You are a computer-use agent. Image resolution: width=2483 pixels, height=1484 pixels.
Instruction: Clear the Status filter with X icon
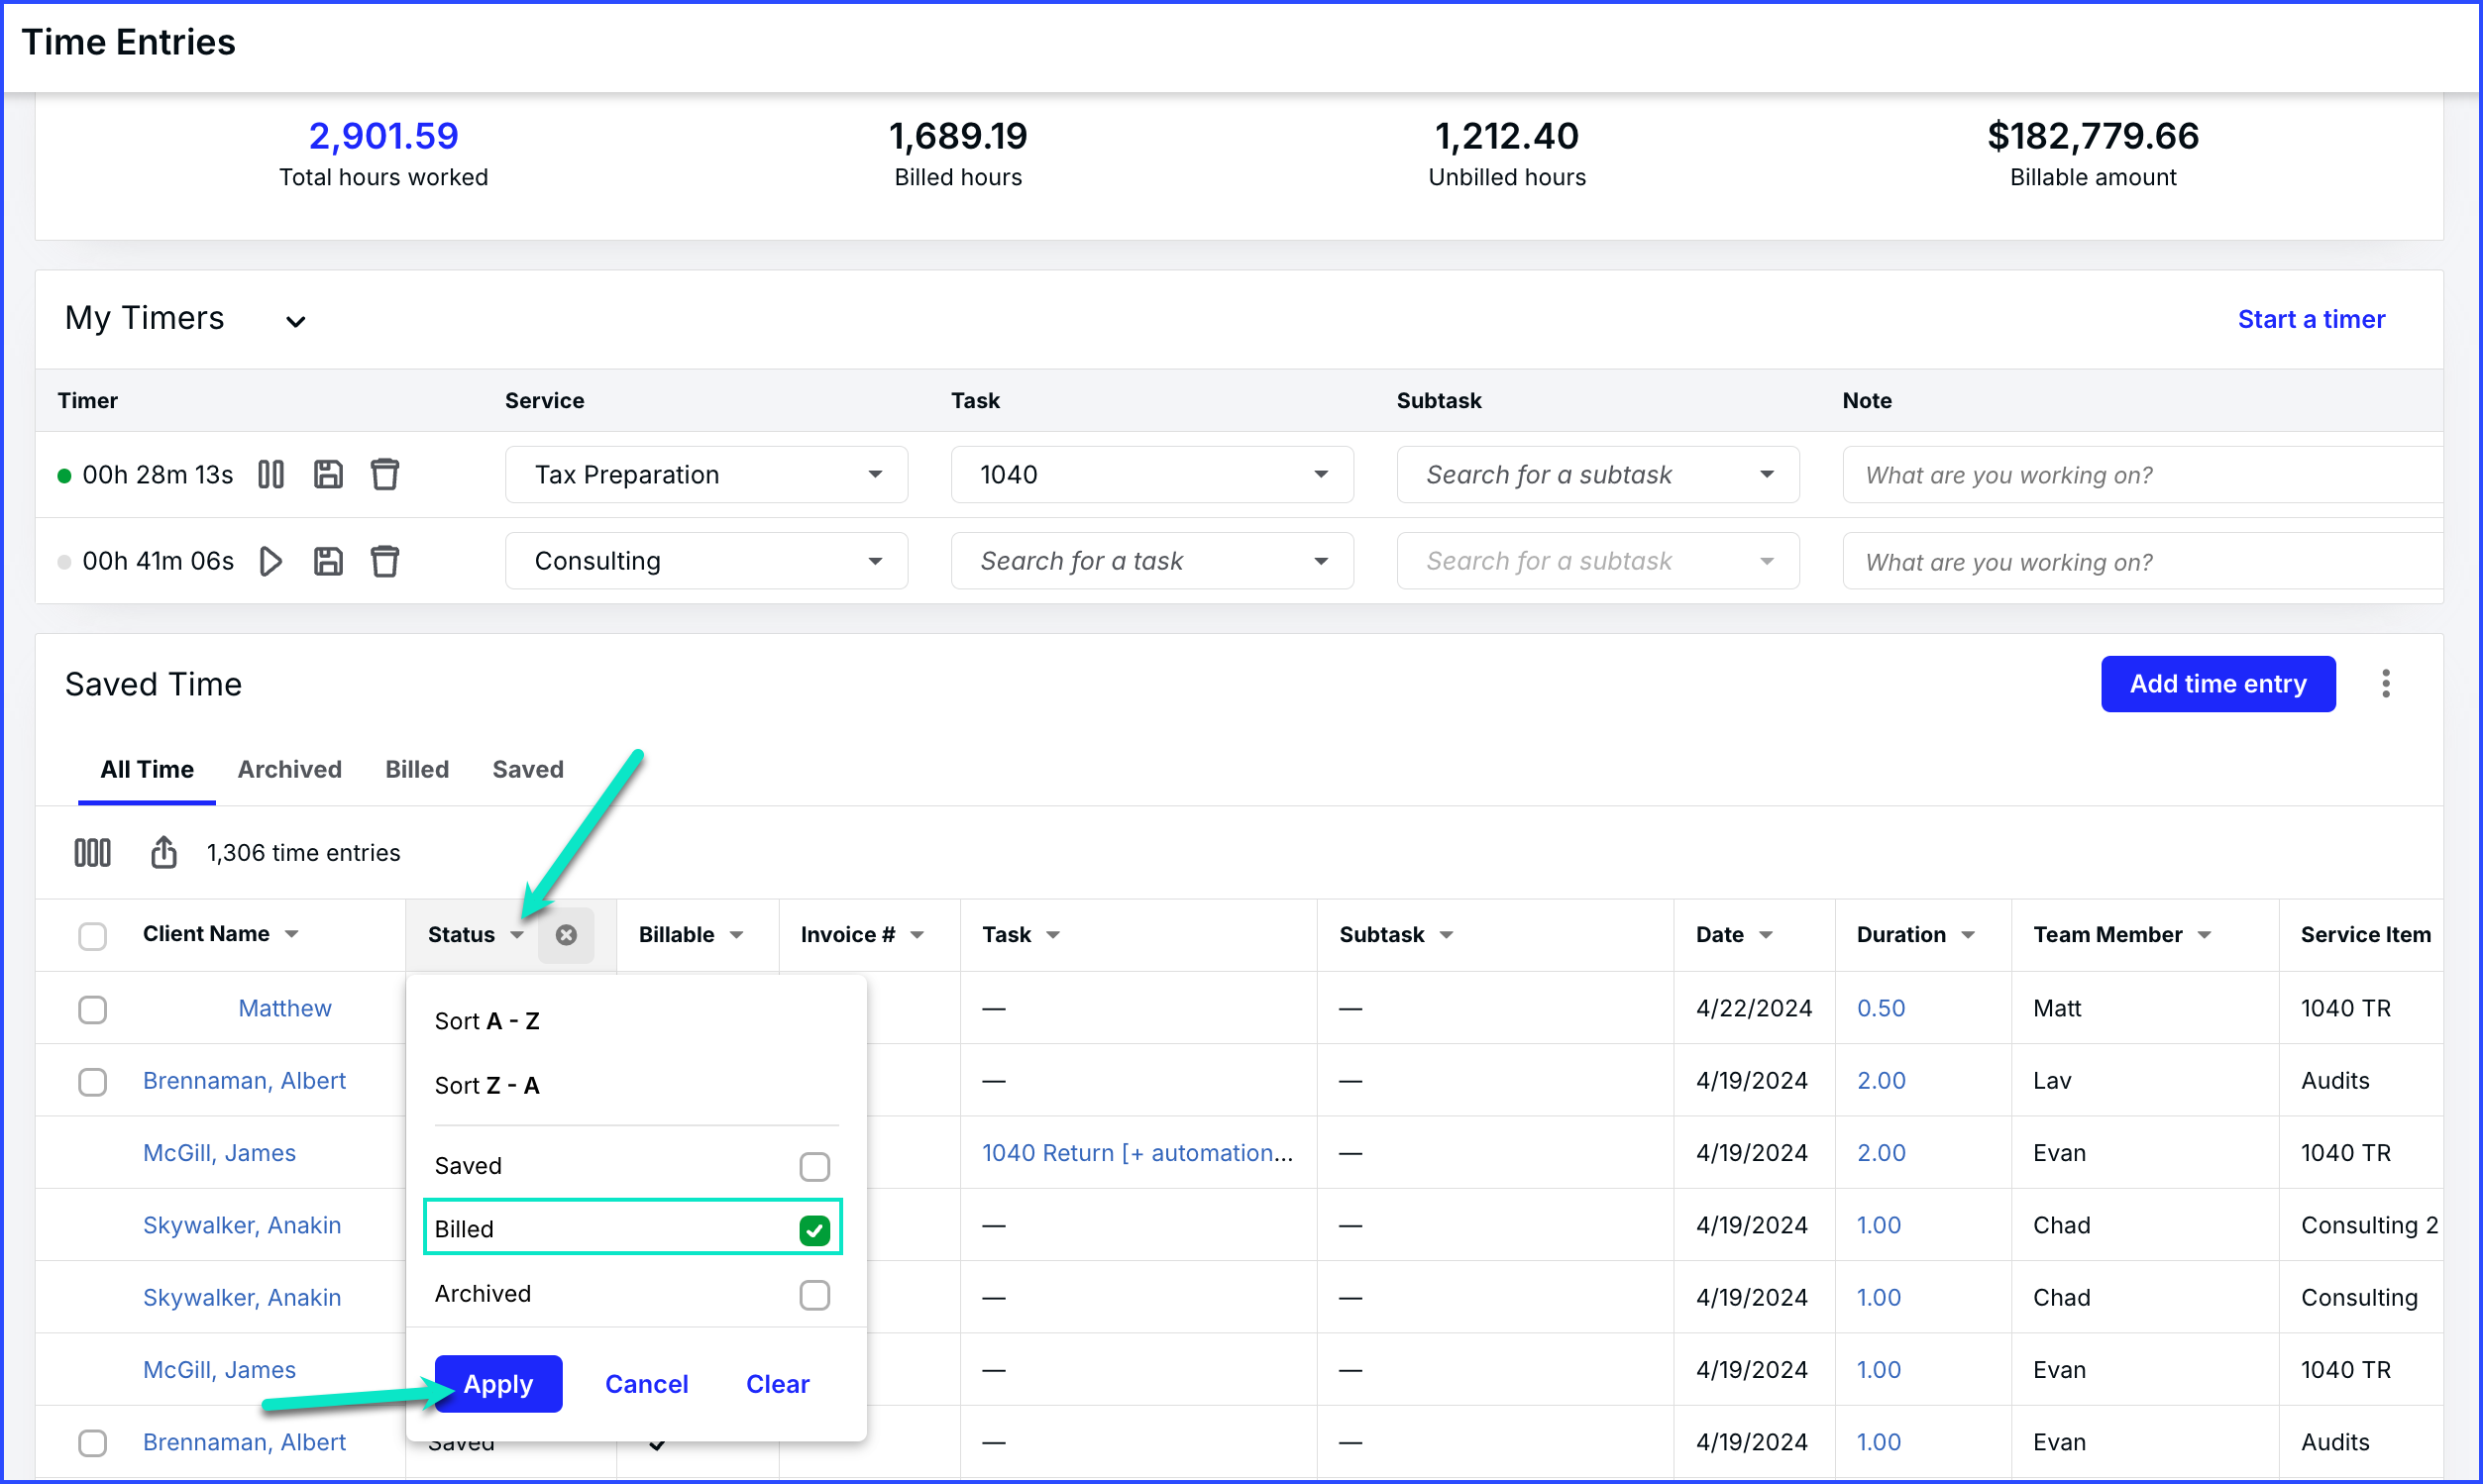click(x=566, y=935)
